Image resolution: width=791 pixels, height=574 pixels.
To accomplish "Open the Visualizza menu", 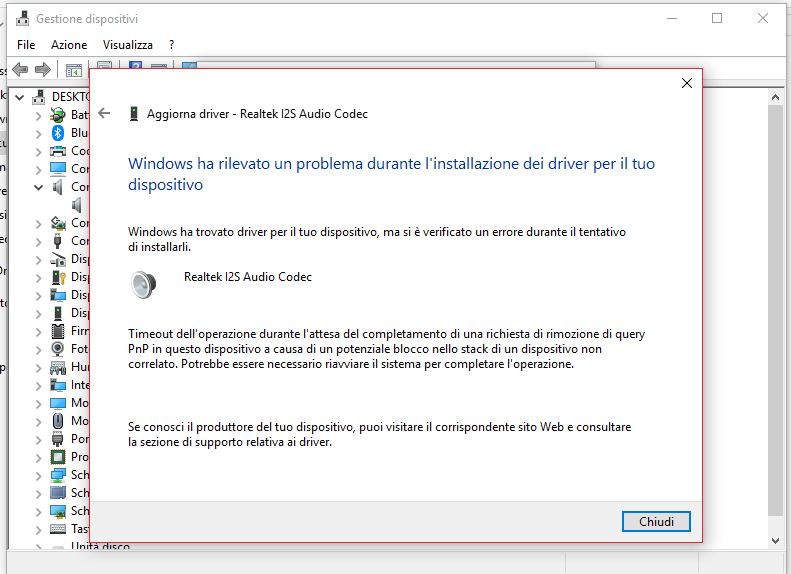I will 128,45.
